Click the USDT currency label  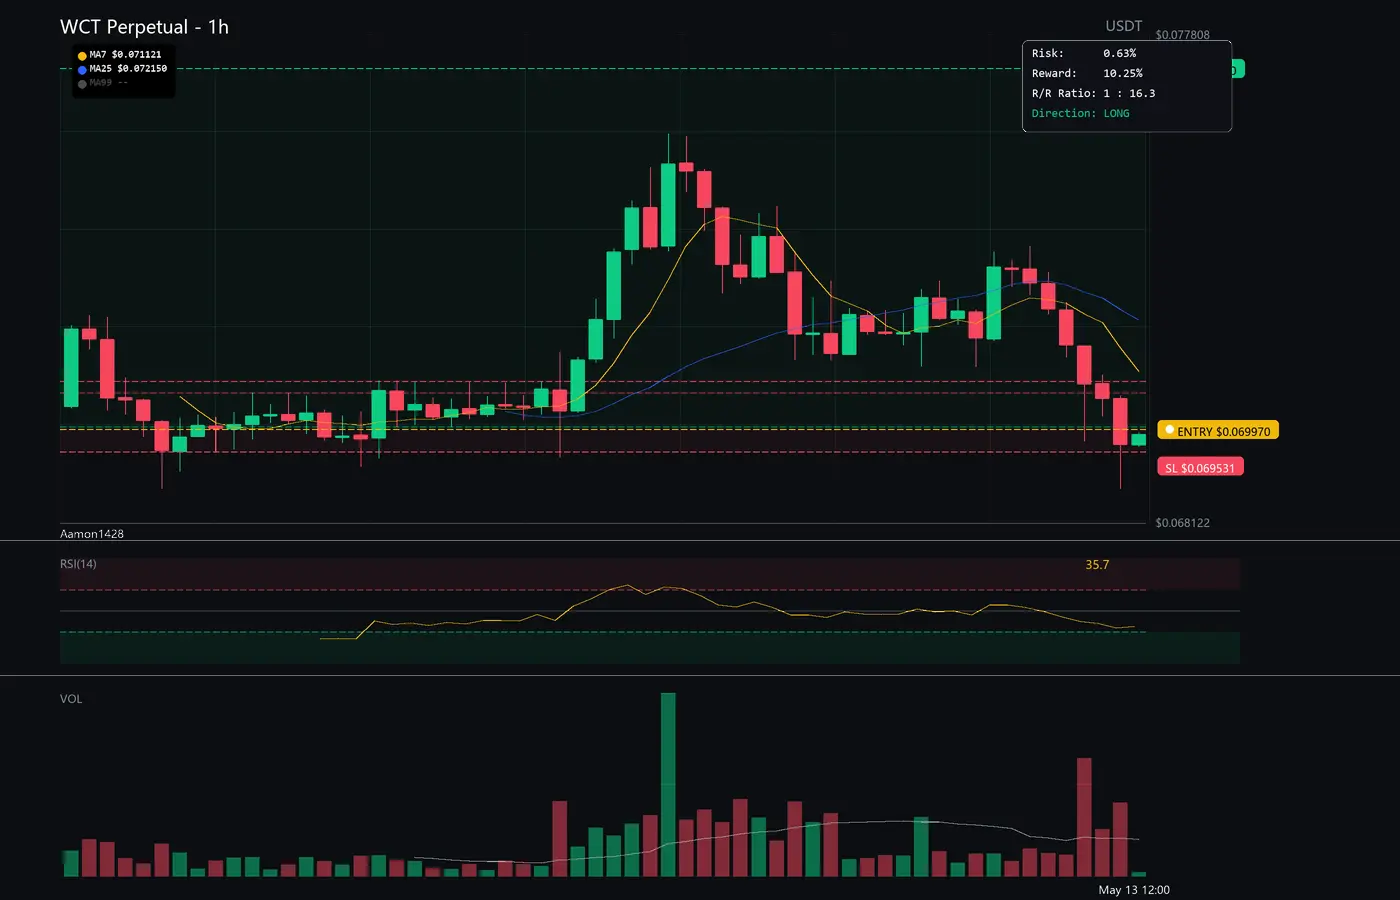coord(1123,26)
